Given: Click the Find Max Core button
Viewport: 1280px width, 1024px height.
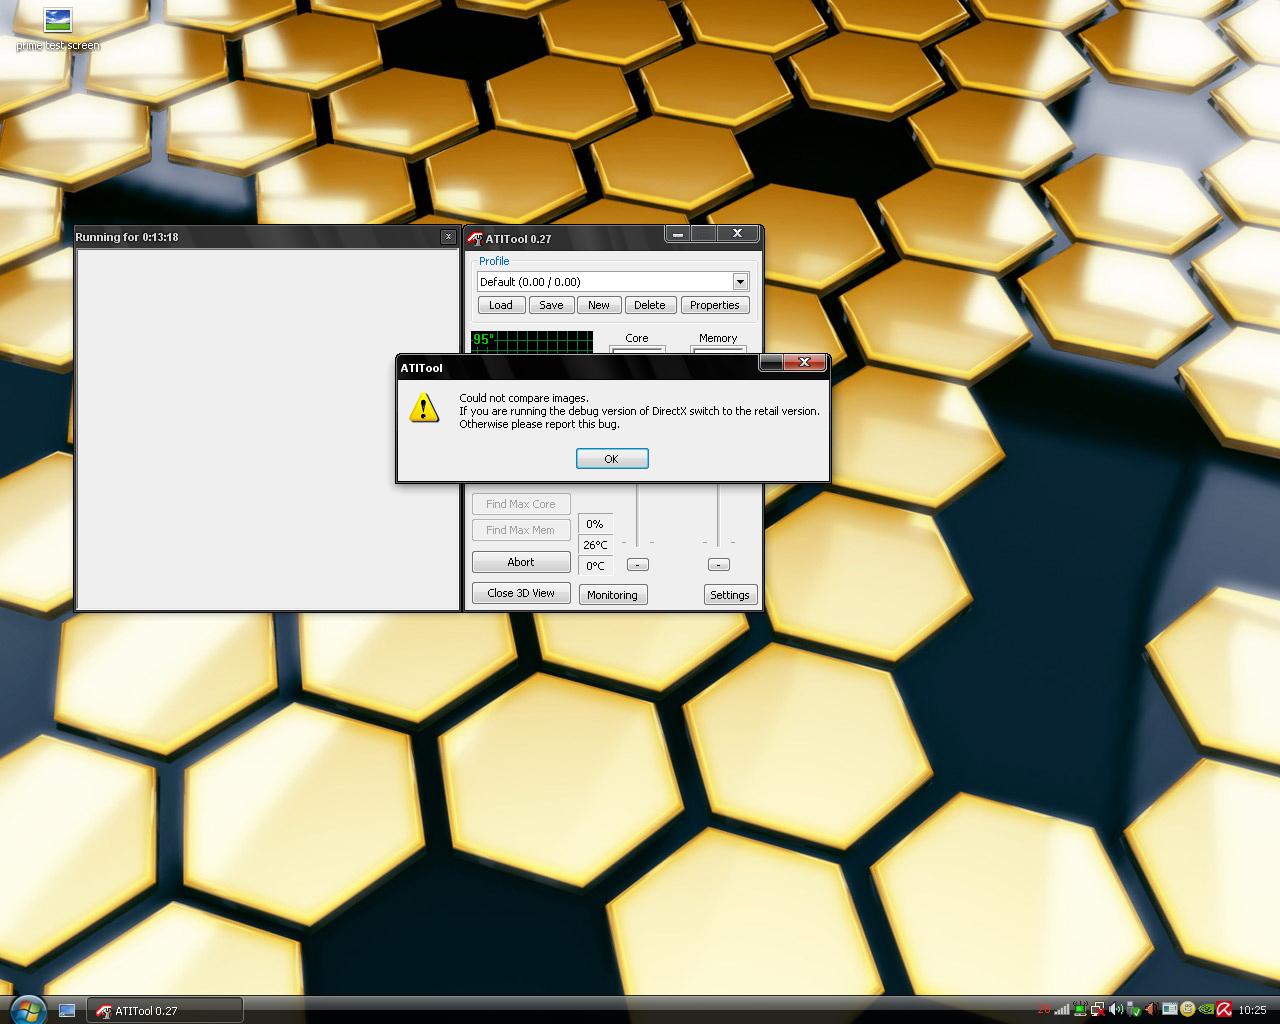Looking at the screenshot, I should tap(521, 504).
